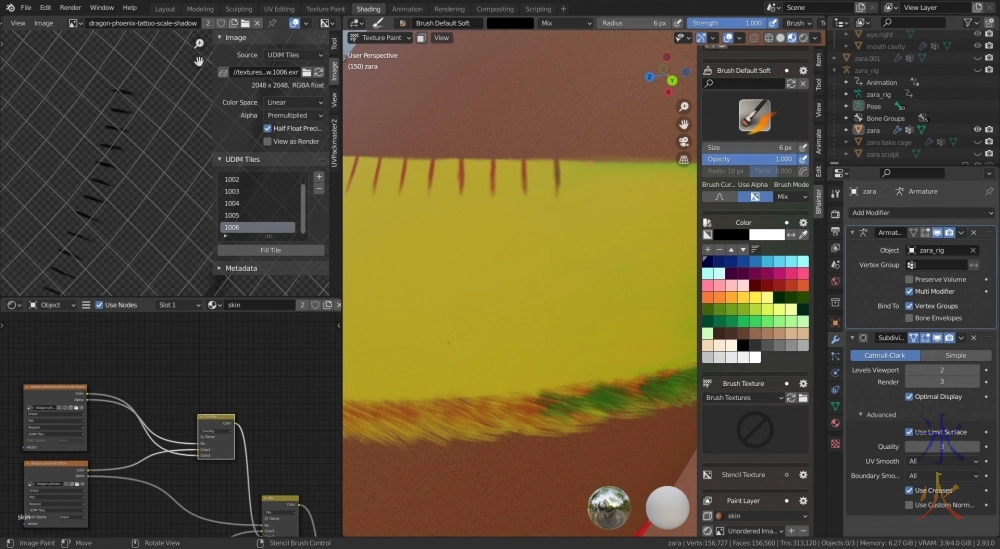Add a new UDIM tile with plus button
The height and width of the screenshot is (549, 1000).
coord(319,177)
